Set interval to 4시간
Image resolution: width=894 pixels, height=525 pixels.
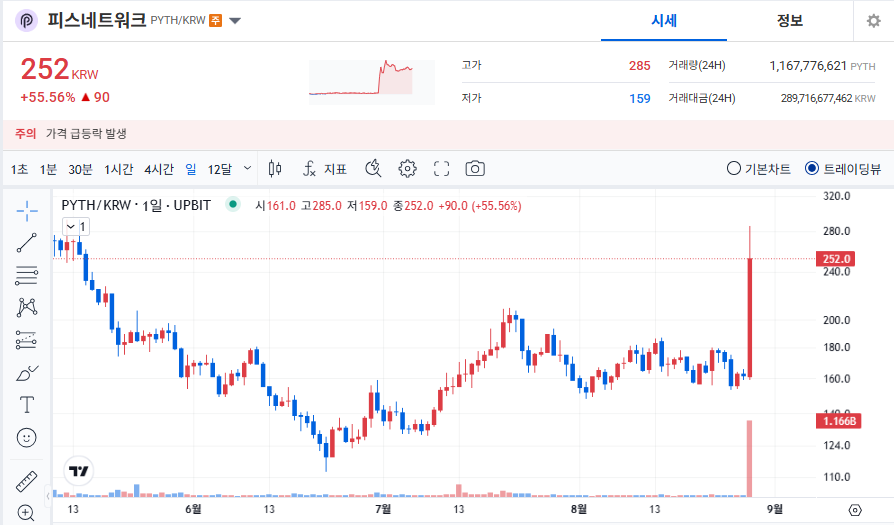[x=159, y=169]
